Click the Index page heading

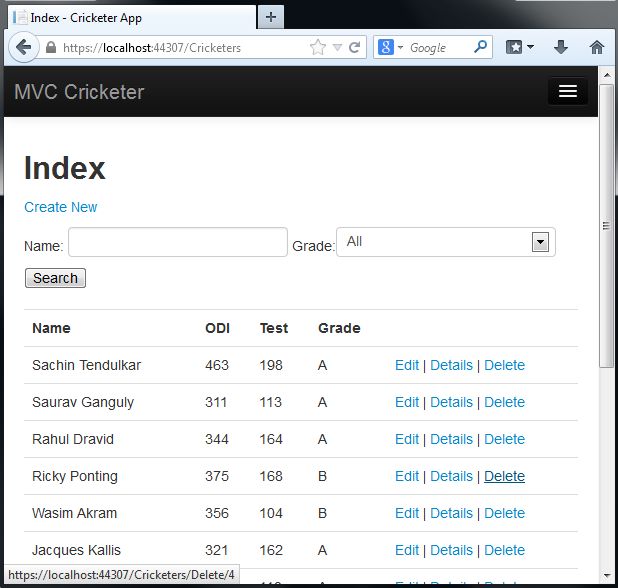point(65,168)
